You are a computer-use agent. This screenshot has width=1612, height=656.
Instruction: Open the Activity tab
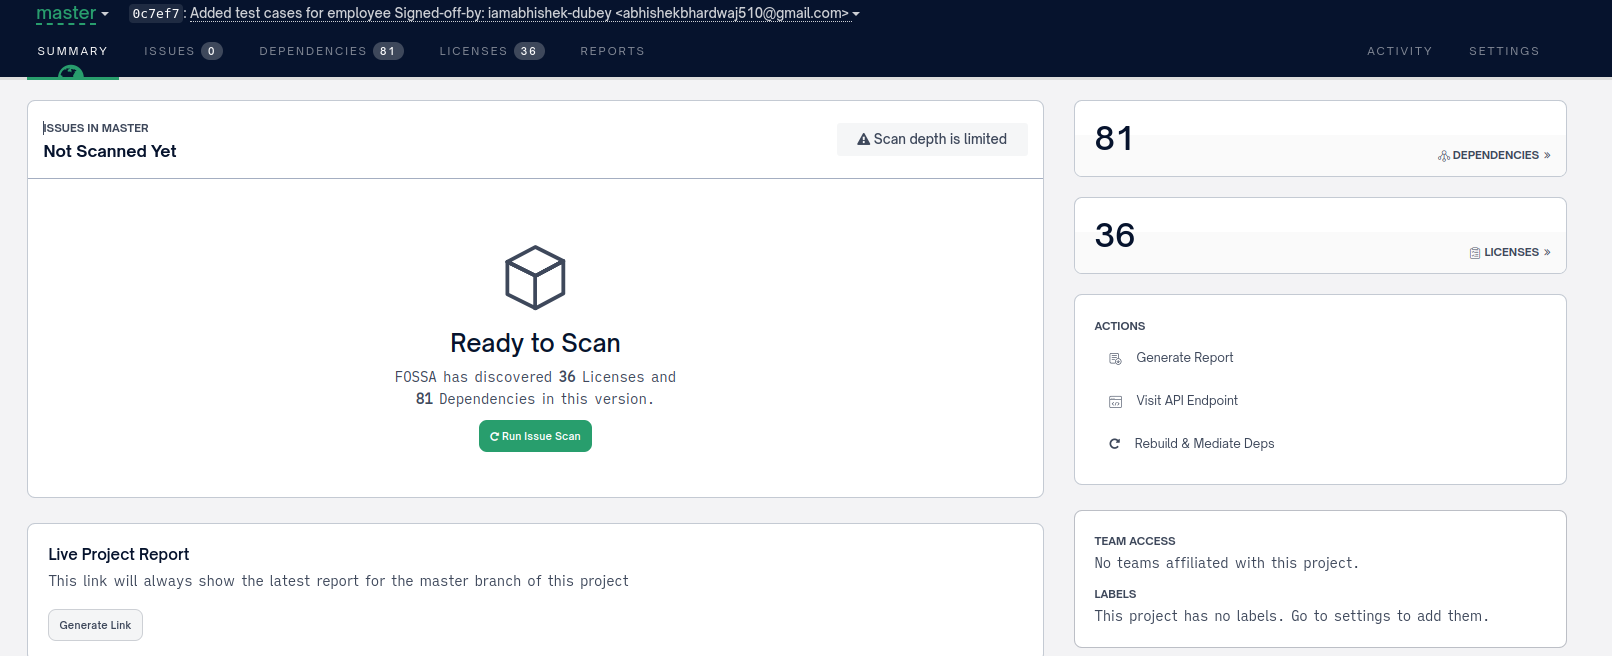point(1399,51)
